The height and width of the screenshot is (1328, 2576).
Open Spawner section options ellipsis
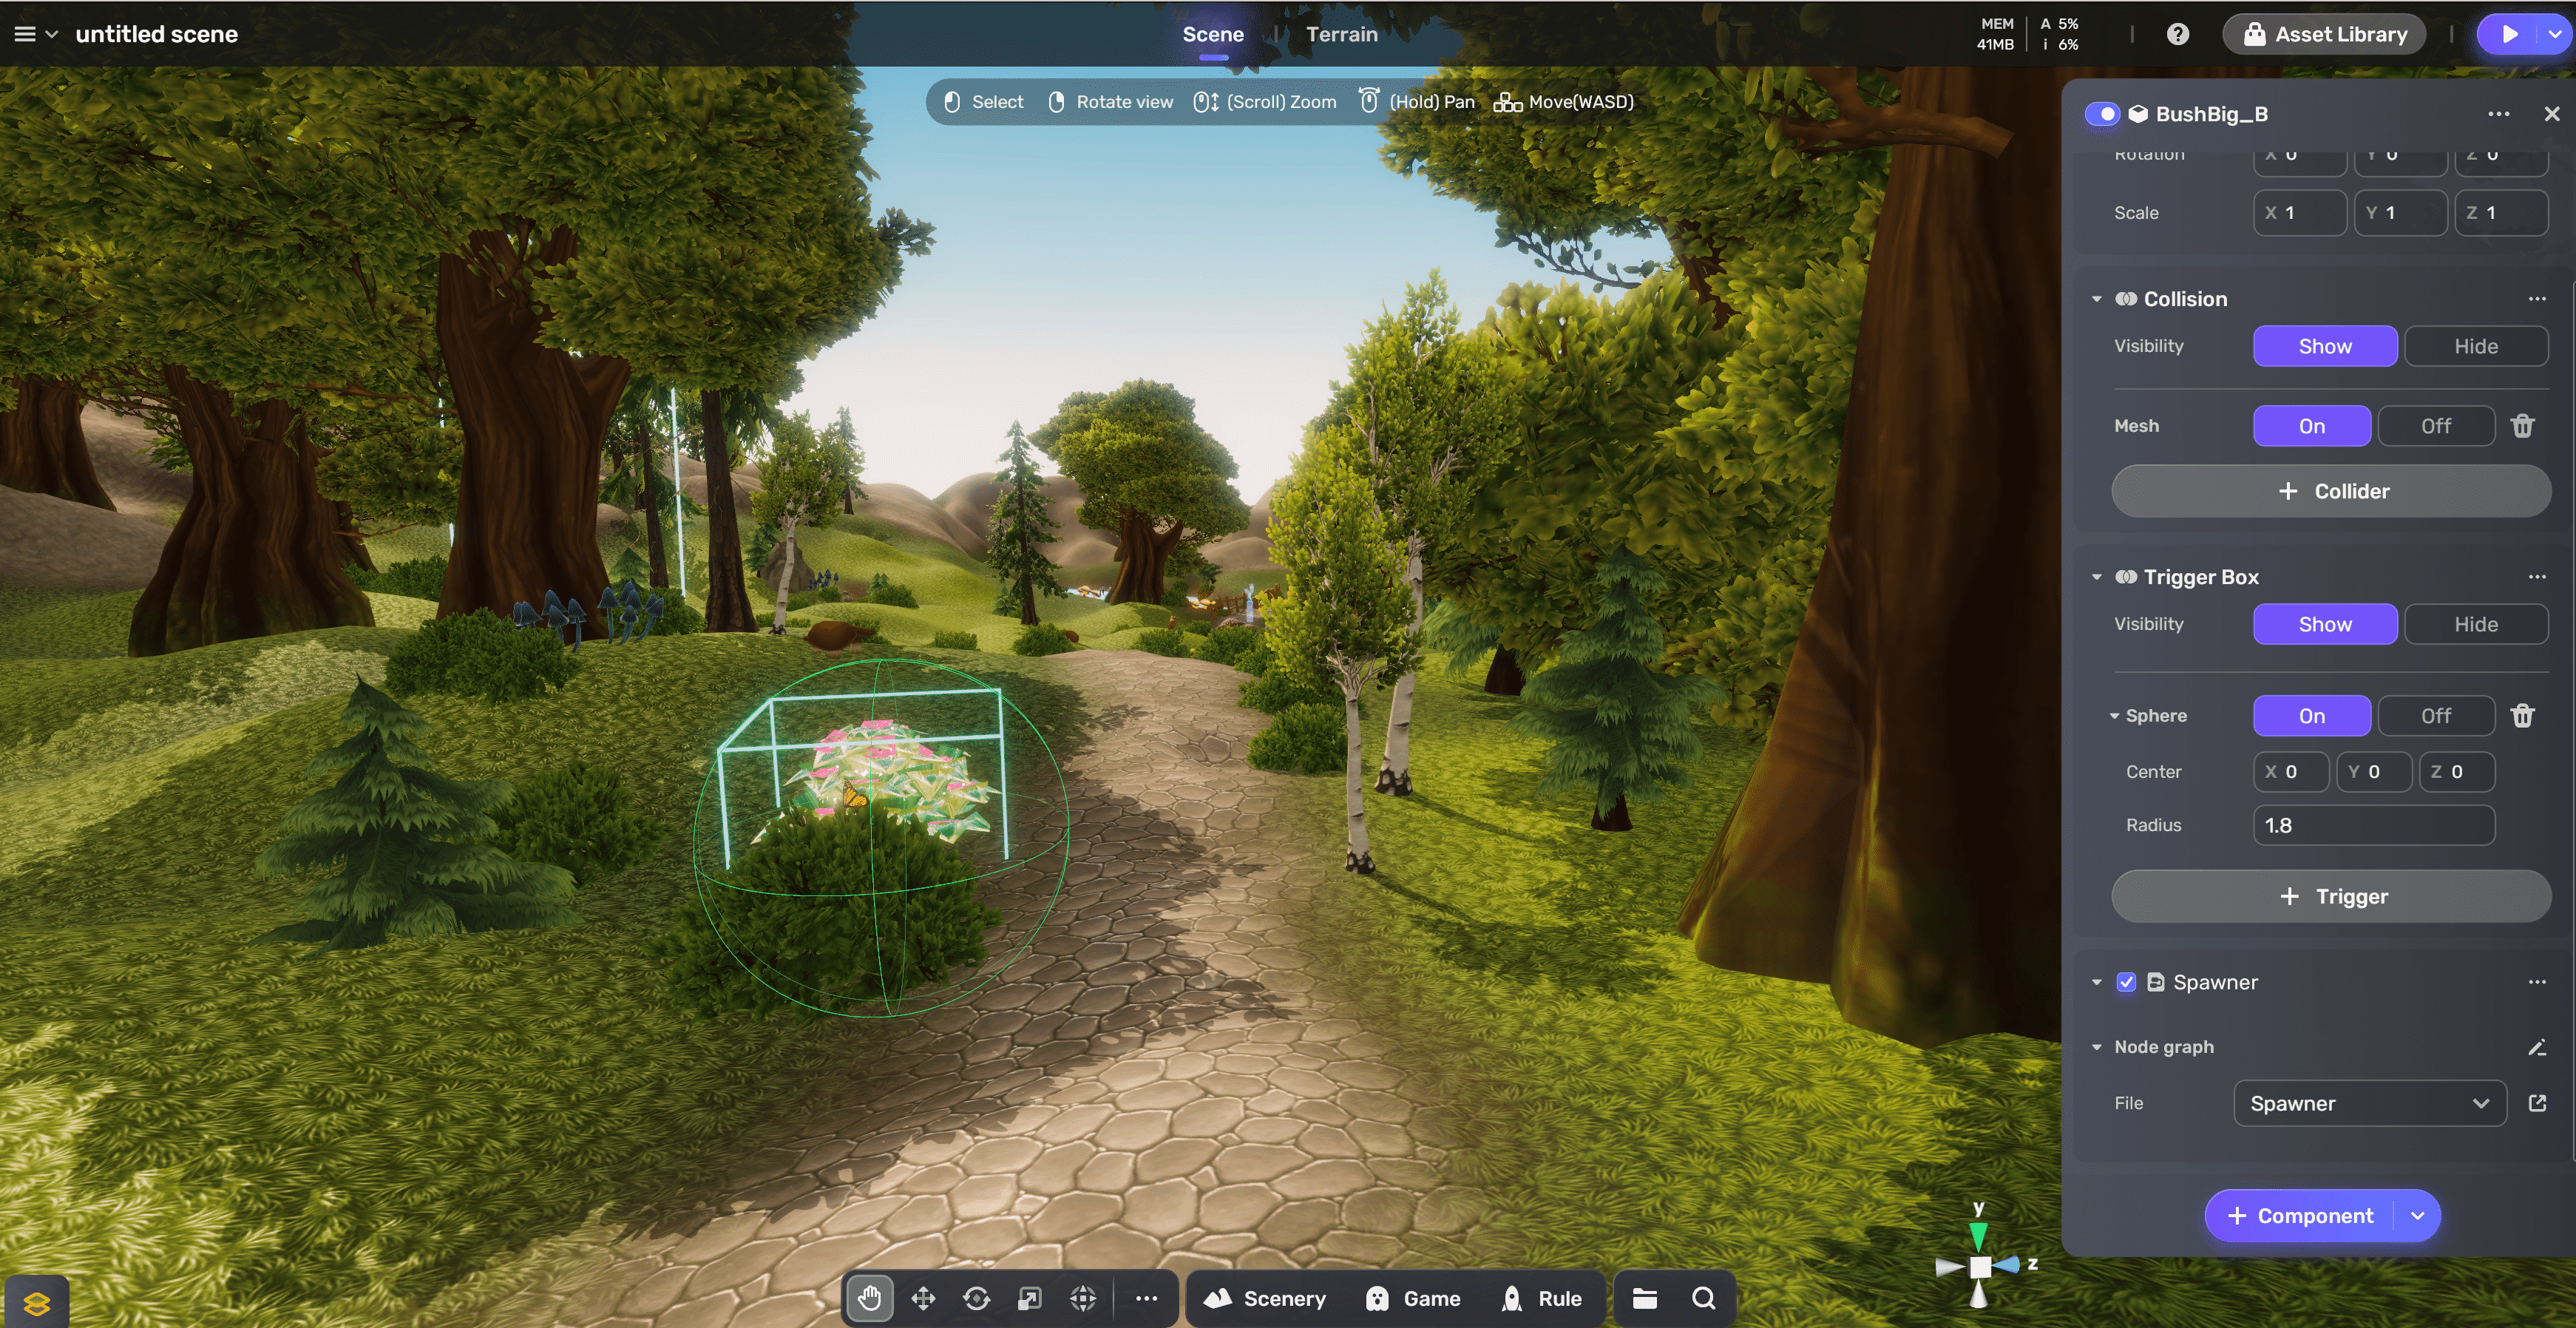pyautogui.click(x=2537, y=982)
